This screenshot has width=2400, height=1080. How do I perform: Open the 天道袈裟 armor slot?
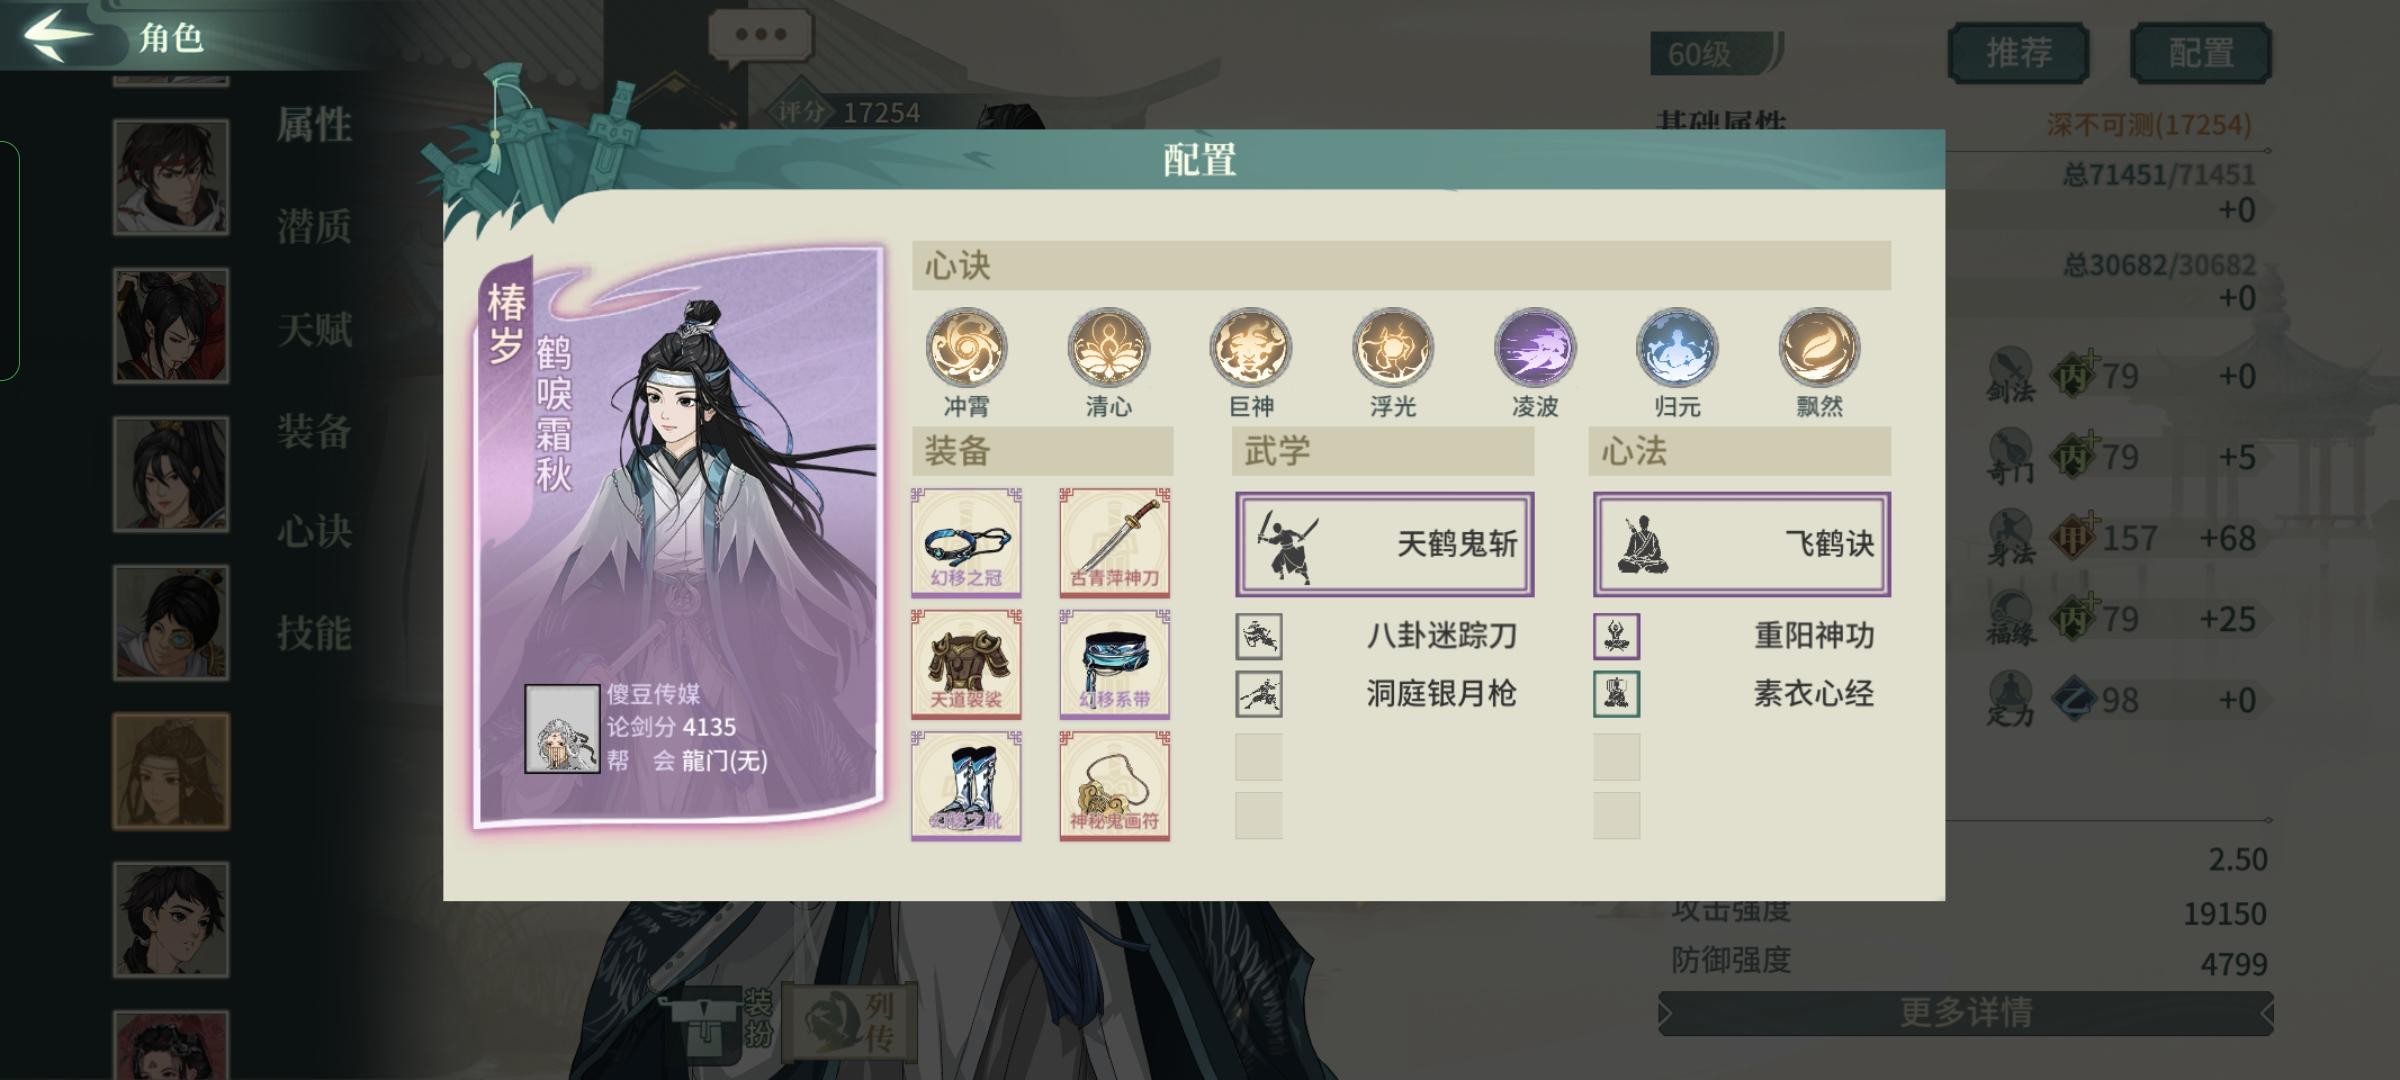tap(966, 664)
